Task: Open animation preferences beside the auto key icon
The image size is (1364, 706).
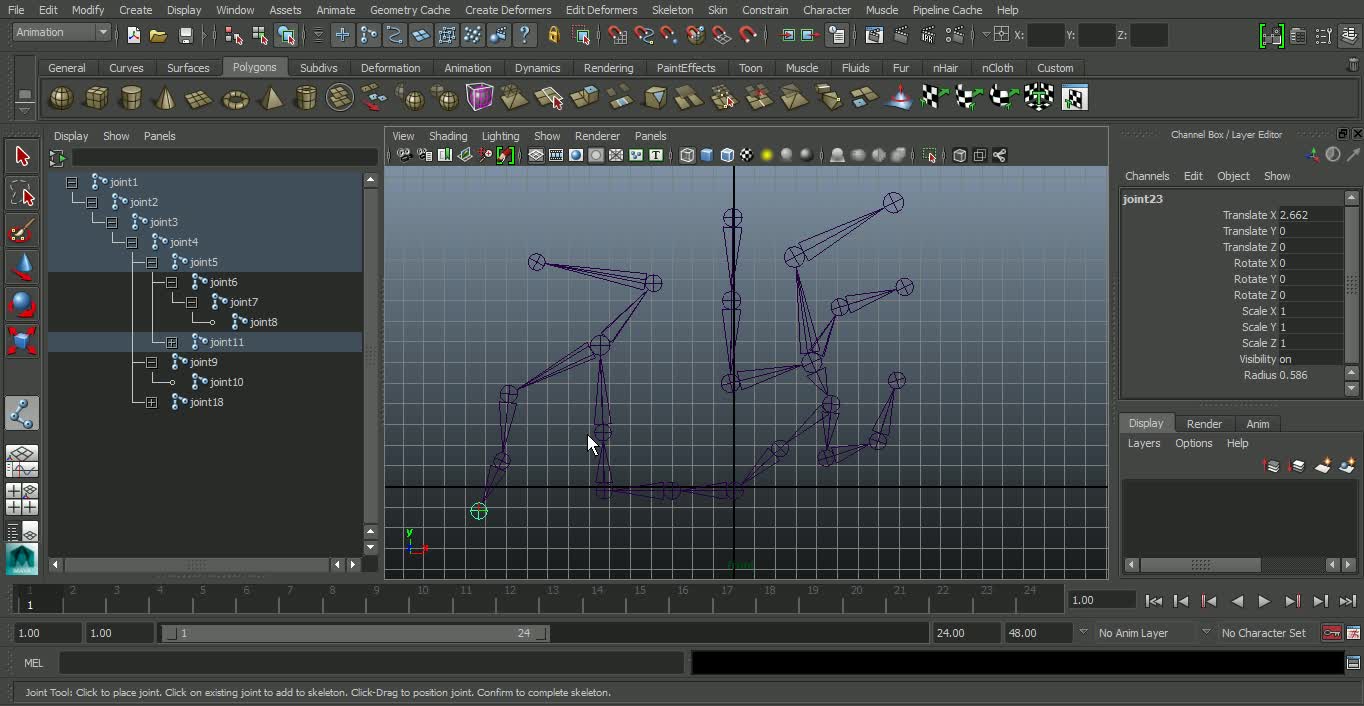Action: pyautogui.click(x=1353, y=633)
